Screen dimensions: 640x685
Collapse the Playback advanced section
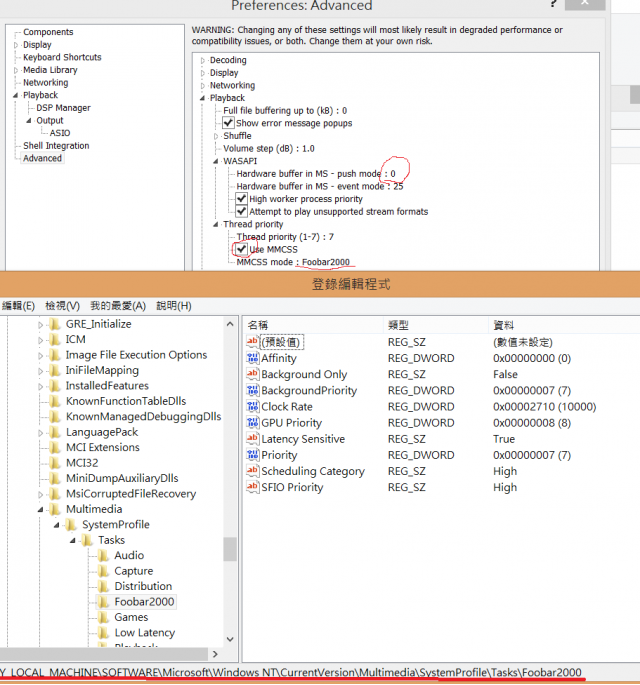coord(202,98)
